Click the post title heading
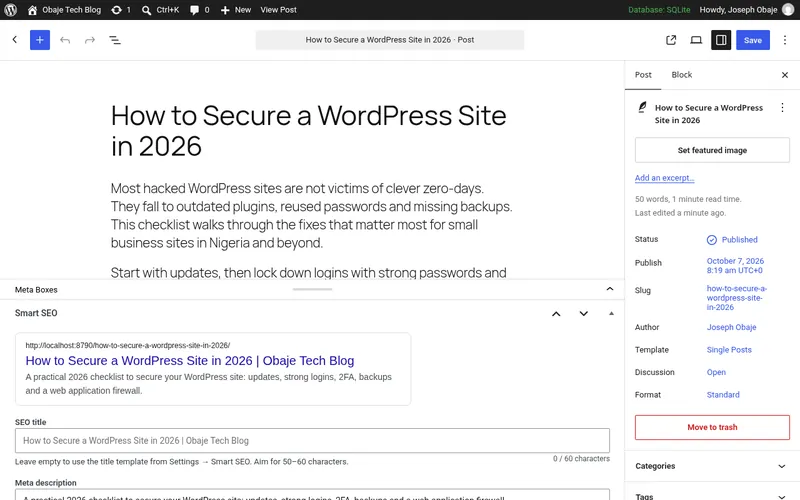The height and width of the screenshot is (500, 800). 309,131
